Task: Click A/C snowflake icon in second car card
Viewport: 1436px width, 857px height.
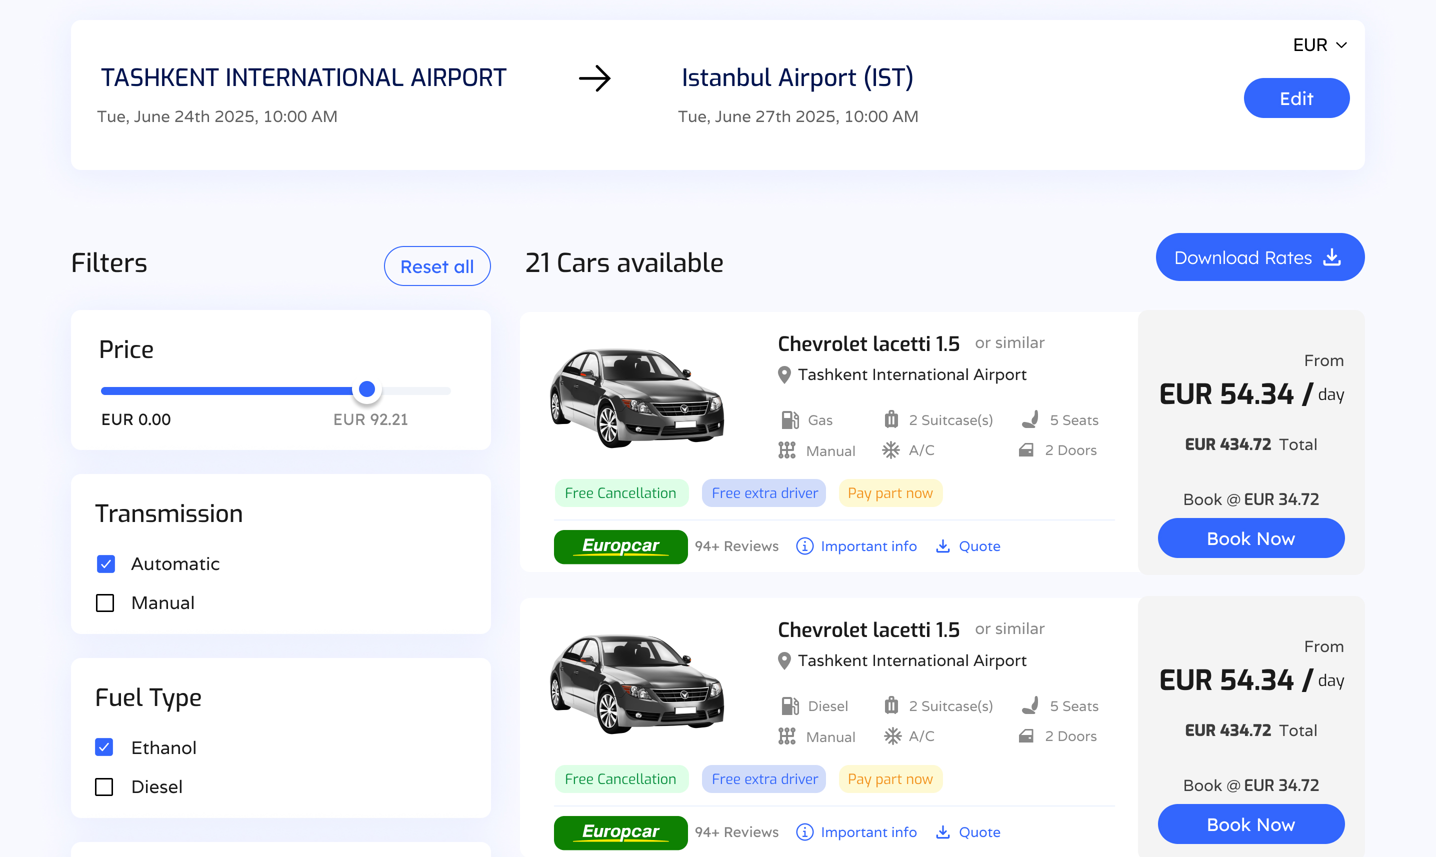Action: point(891,736)
